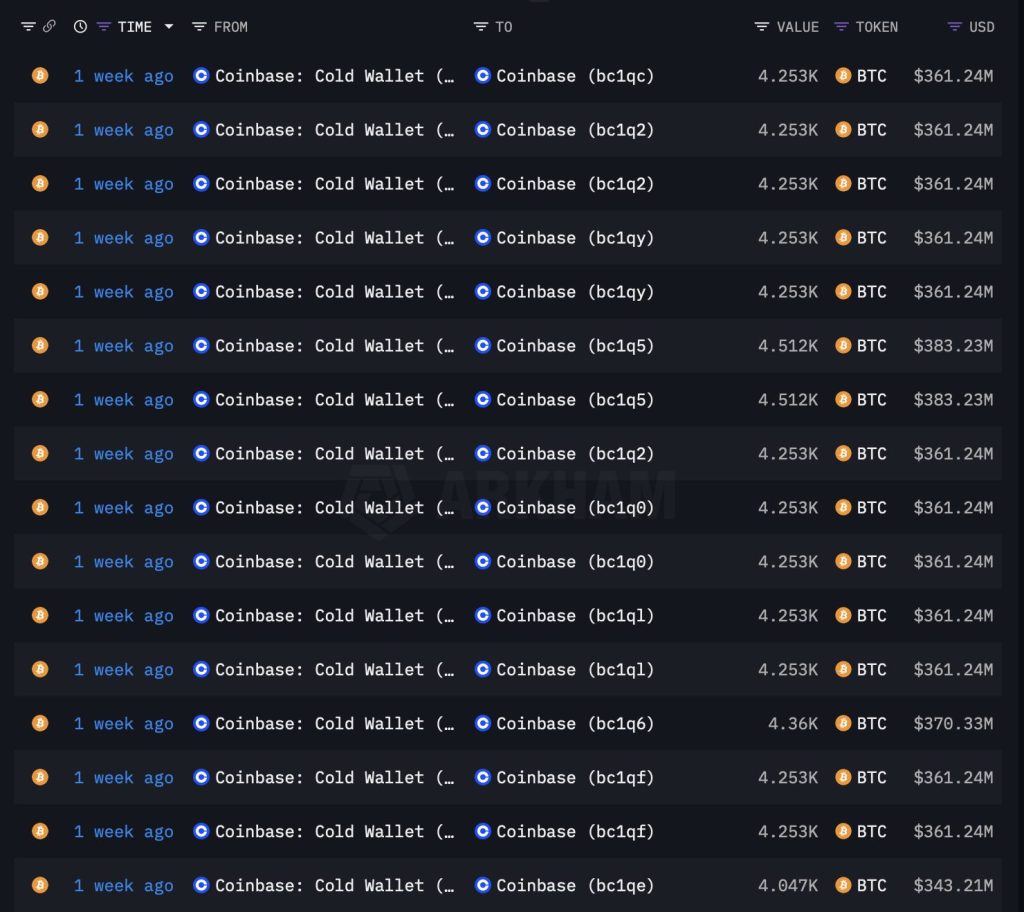Open the '1 week ago' link in the $370.33M row

pos(123,724)
